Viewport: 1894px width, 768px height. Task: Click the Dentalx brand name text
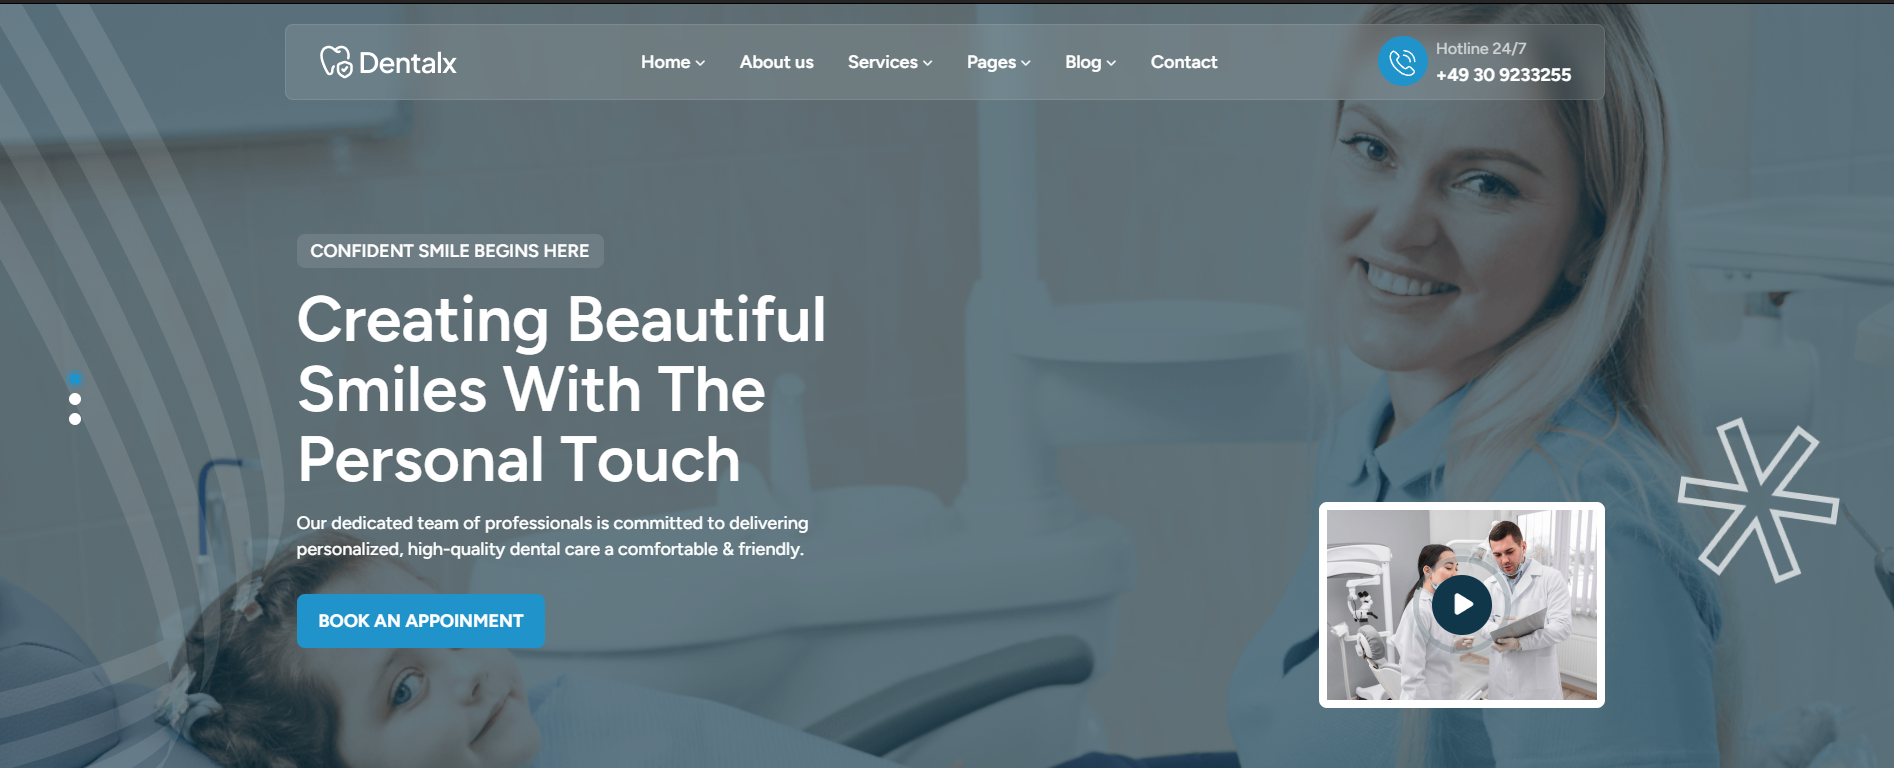408,63
